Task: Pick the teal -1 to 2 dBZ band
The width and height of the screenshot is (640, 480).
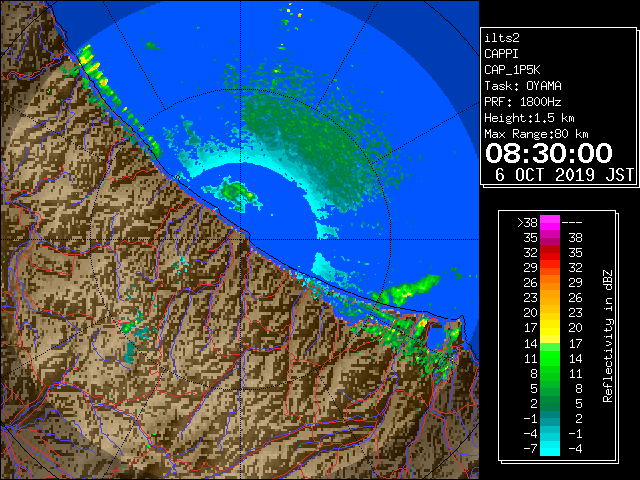Action: click(x=550, y=418)
